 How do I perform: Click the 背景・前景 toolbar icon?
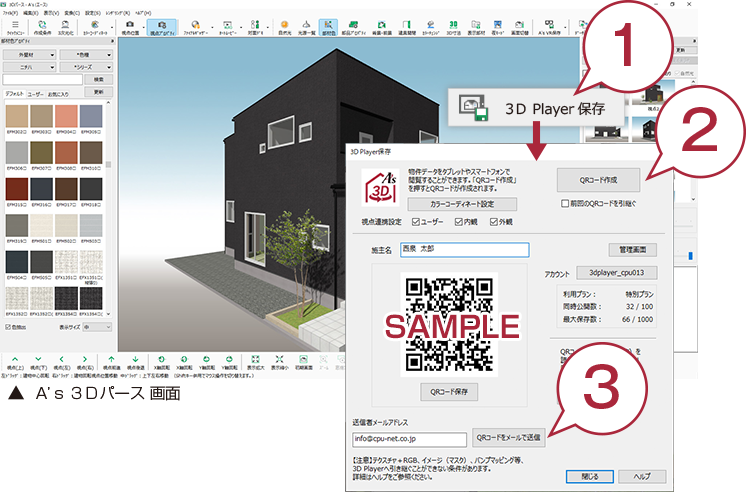(382, 27)
